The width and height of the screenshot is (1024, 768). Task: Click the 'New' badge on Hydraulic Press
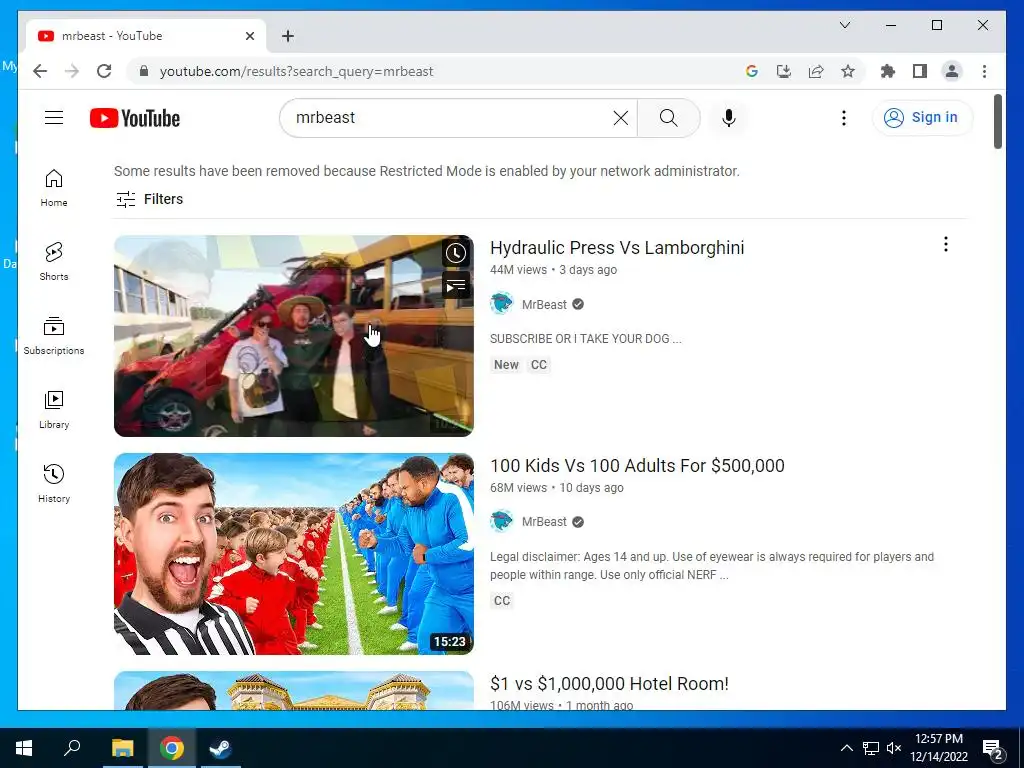[x=506, y=364]
